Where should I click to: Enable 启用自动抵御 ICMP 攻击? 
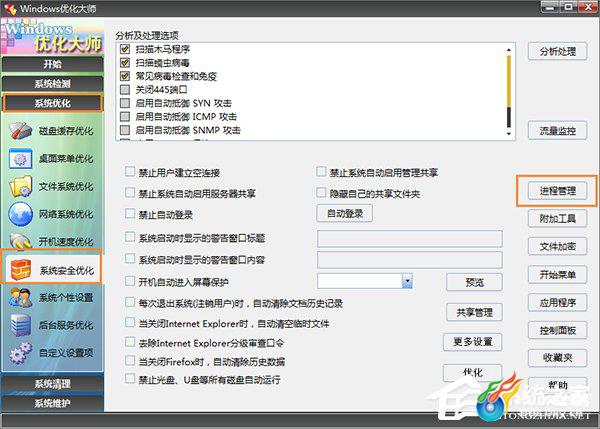(125, 116)
